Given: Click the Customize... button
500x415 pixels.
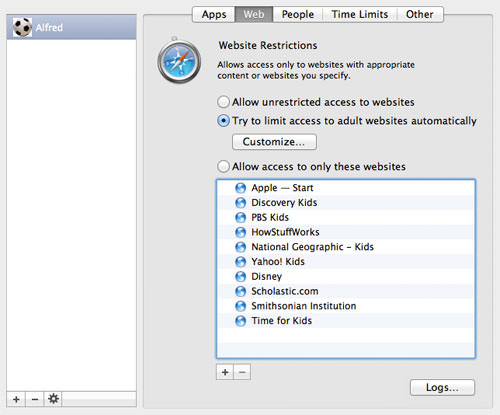Looking at the screenshot, I should click(x=274, y=142).
